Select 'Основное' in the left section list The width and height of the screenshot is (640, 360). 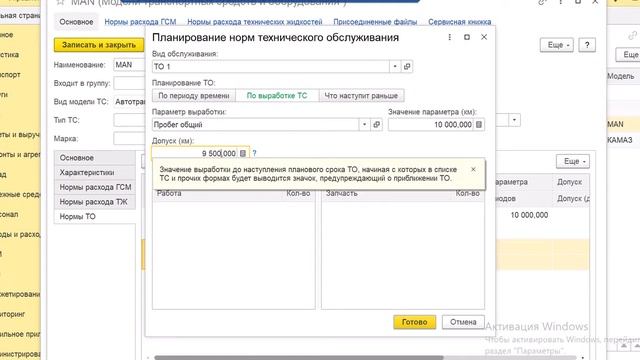(95, 158)
